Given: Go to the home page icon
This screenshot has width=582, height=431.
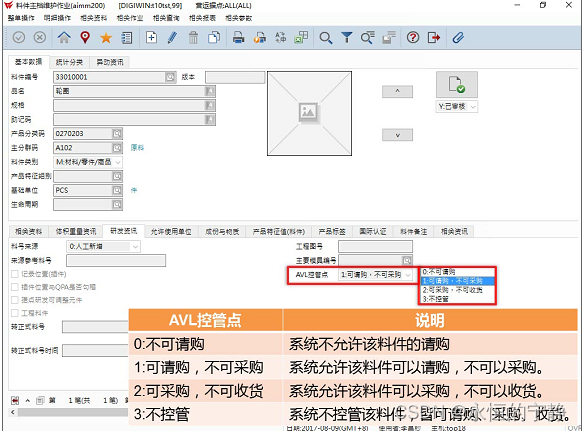Looking at the screenshot, I should pos(64,37).
